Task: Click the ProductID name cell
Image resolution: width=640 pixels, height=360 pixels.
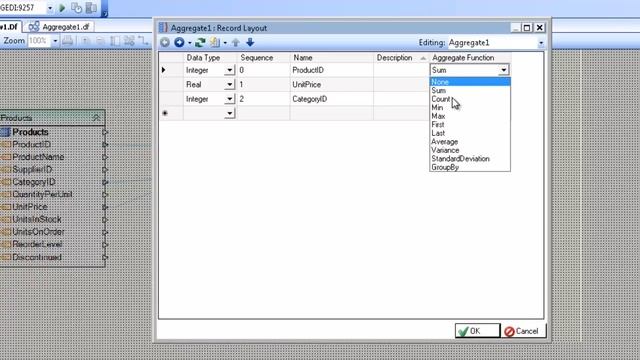Action: pyautogui.click(x=331, y=70)
